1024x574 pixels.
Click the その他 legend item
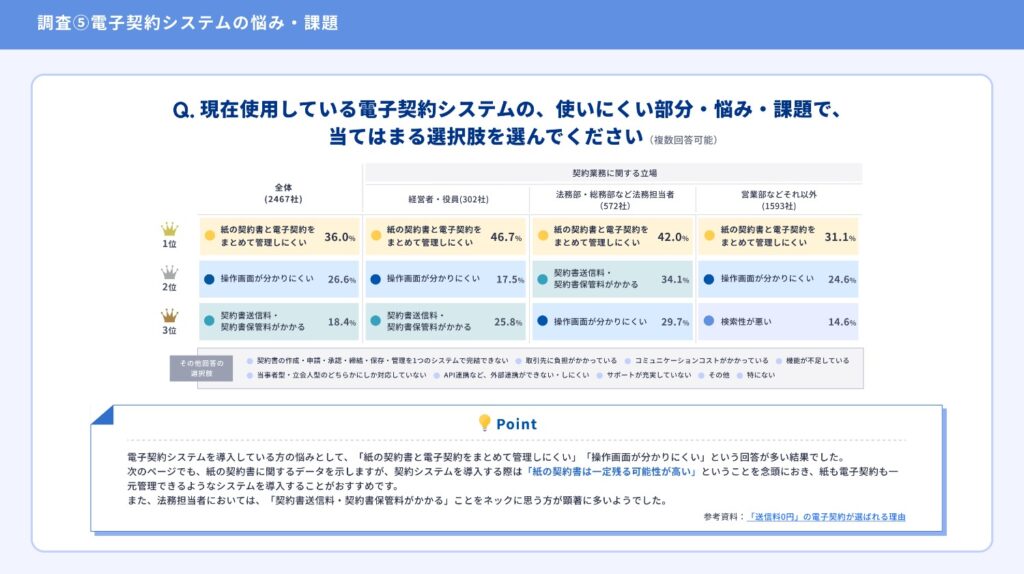point(714,375)
